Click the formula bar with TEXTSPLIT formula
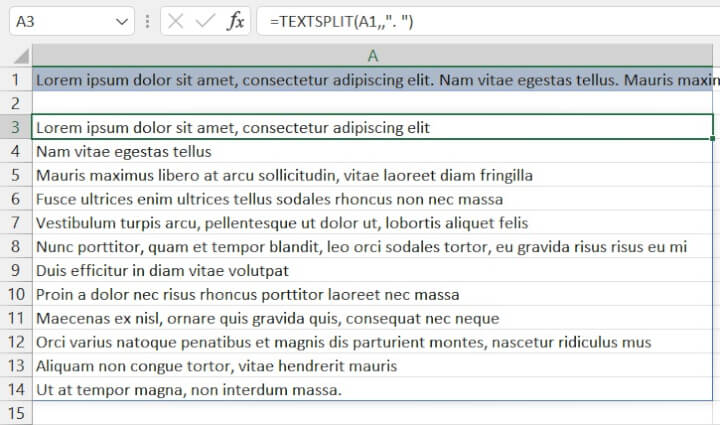This screenshot has height=425, width=720. pos(480,21)
